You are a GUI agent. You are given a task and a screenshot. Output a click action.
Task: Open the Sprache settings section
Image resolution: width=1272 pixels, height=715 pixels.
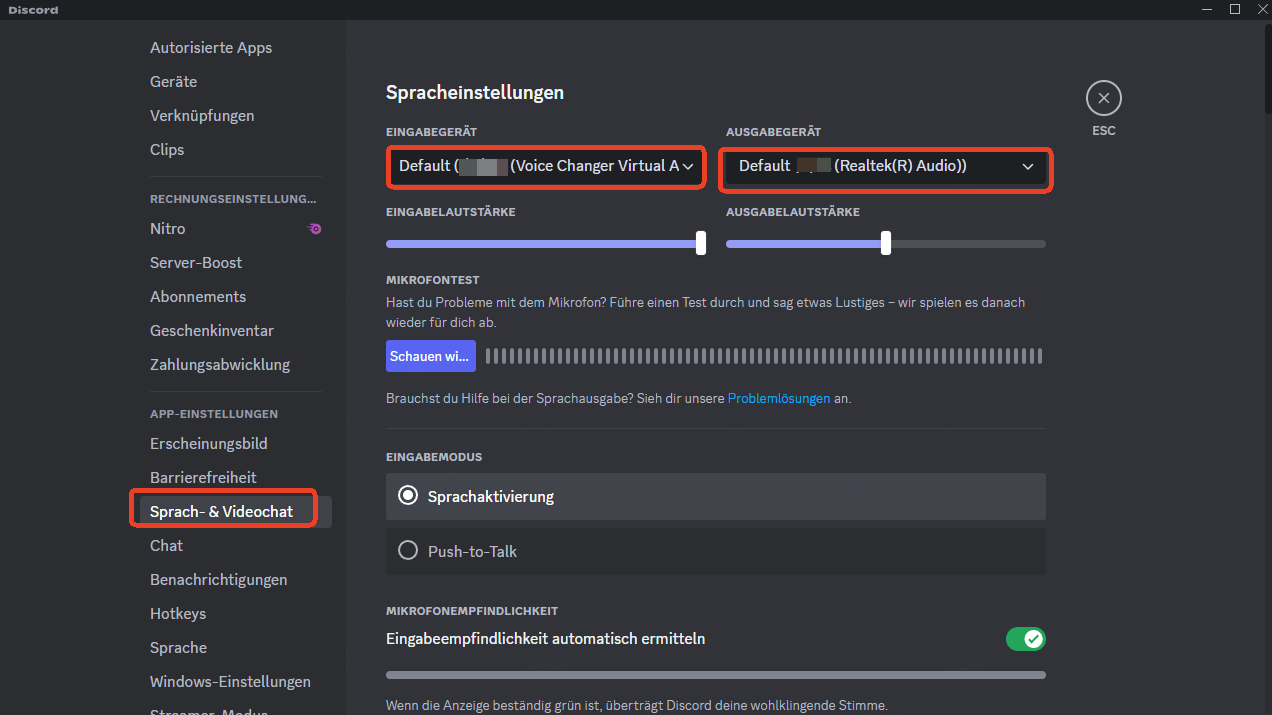pyautogui.click(x=178, y=647)
